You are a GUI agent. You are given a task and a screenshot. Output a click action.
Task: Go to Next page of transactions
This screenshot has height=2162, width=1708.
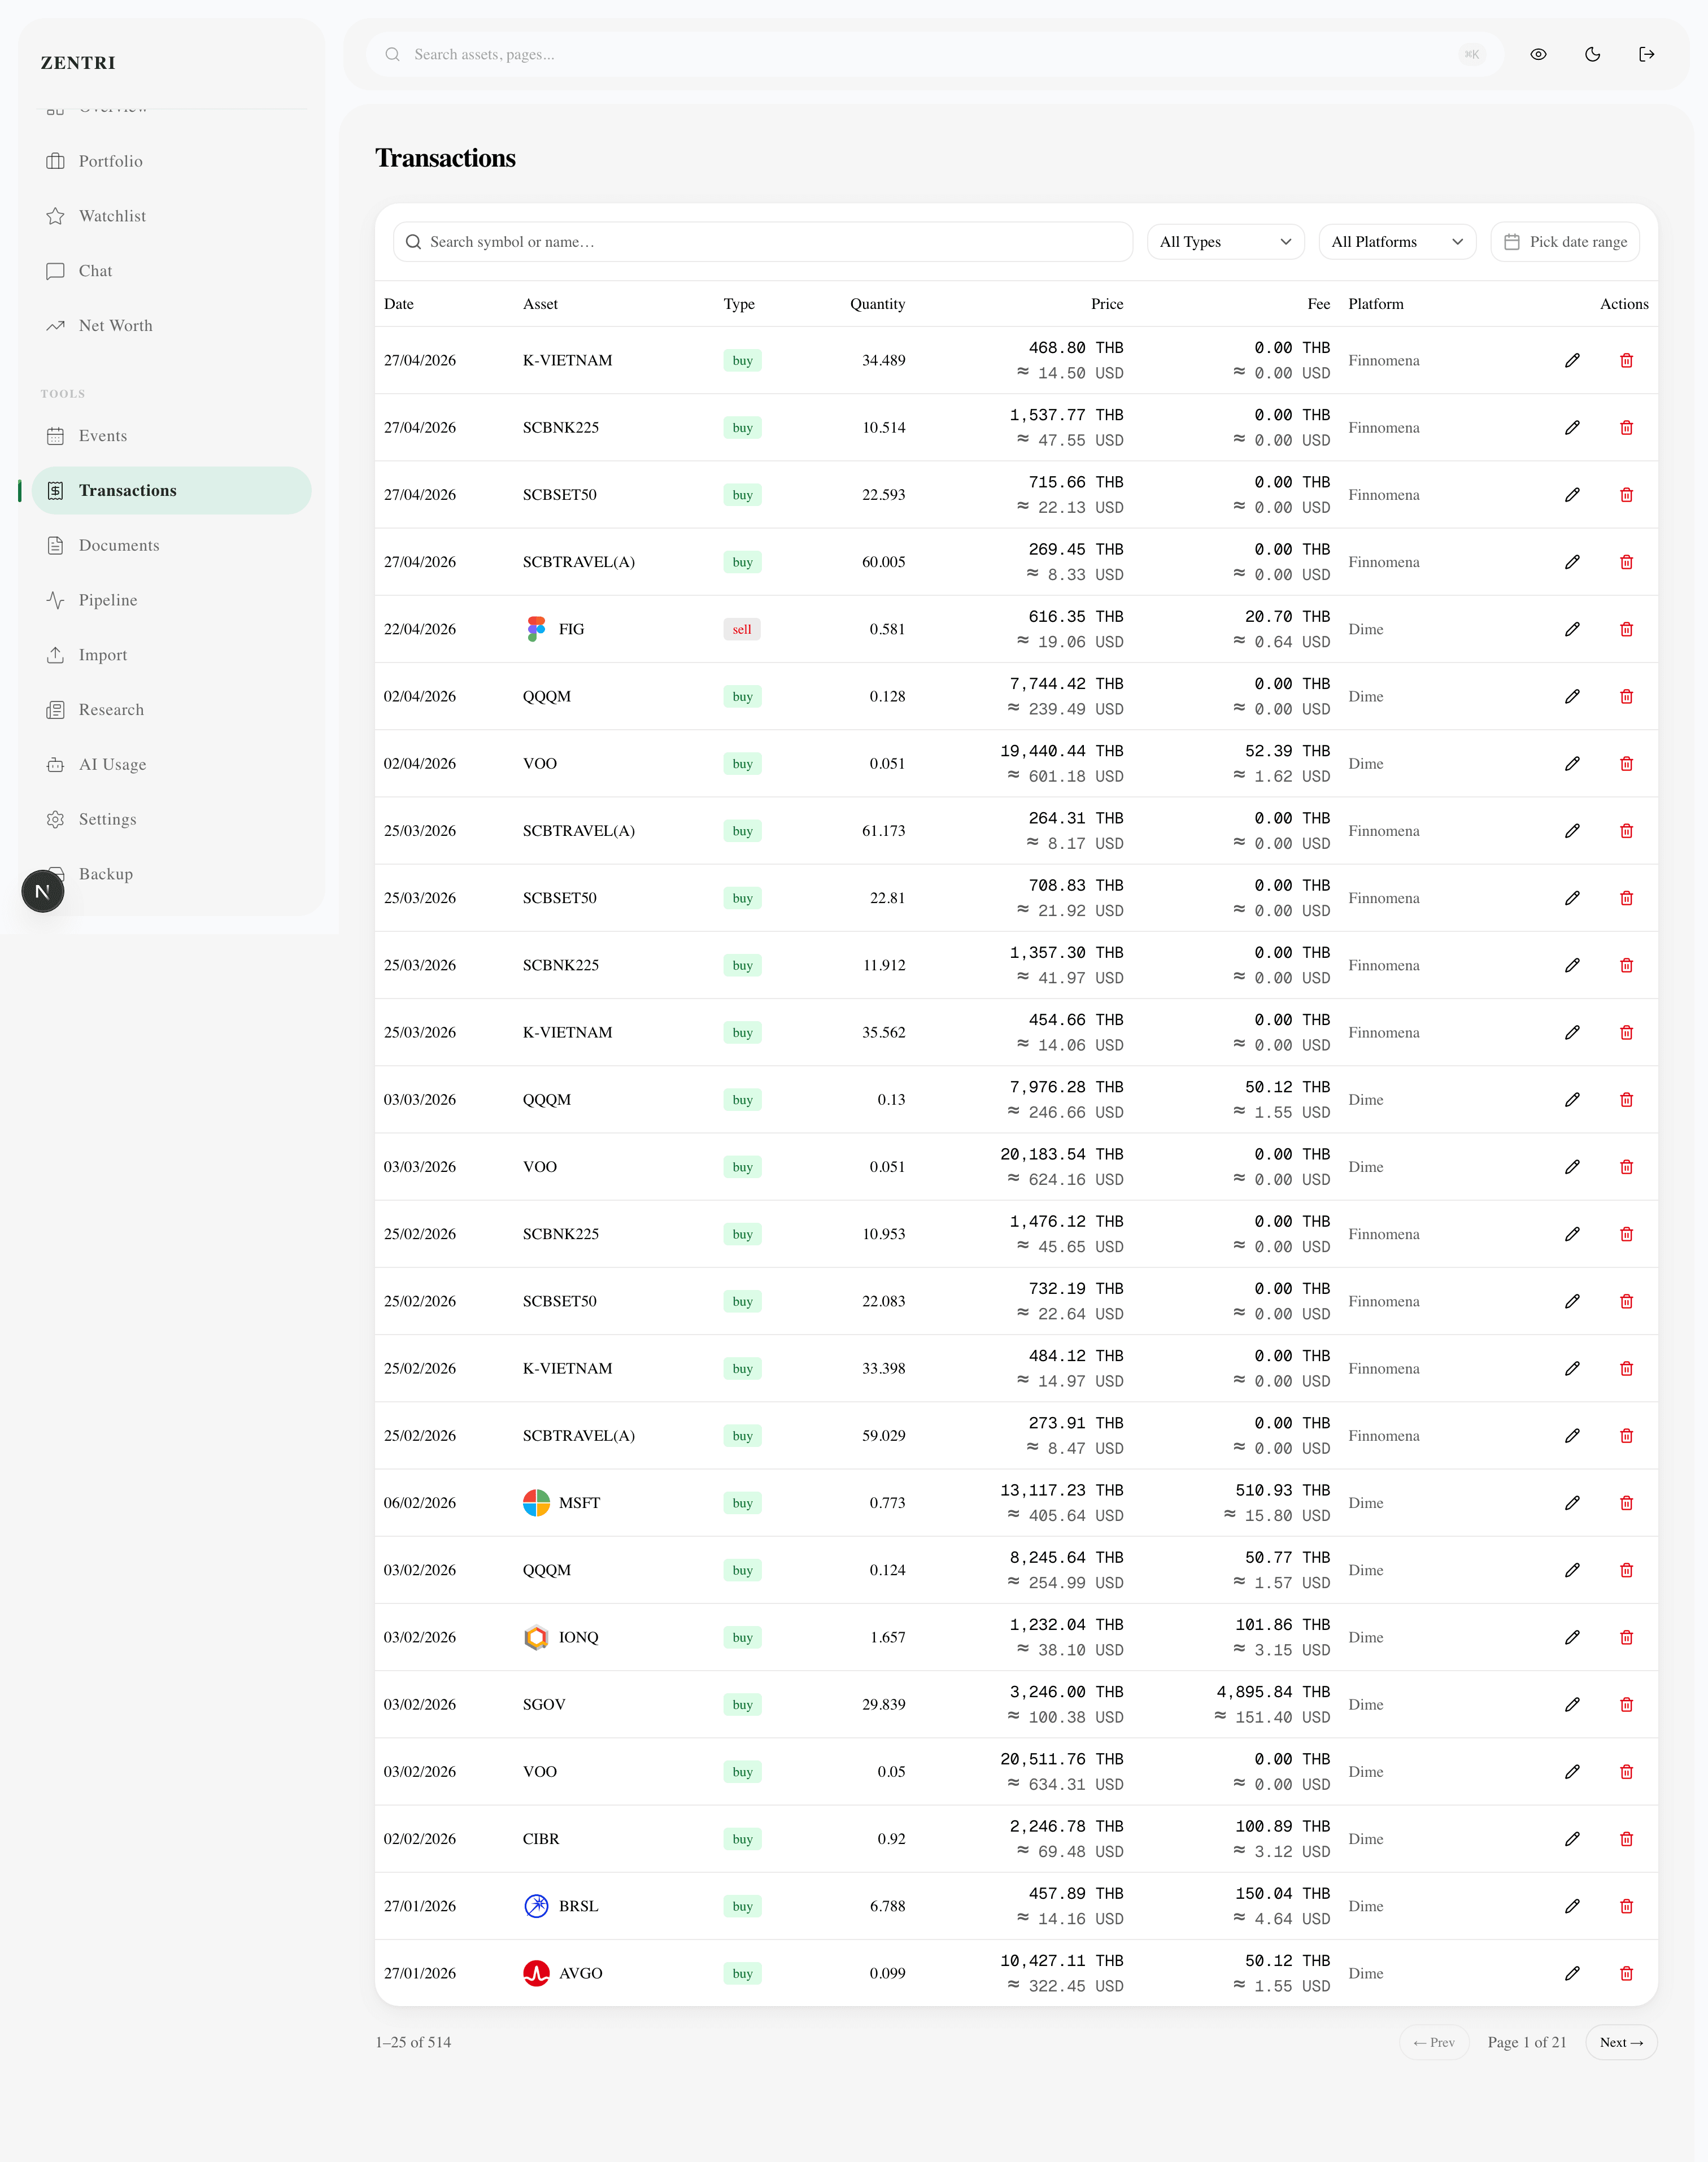(1621, 2042)
